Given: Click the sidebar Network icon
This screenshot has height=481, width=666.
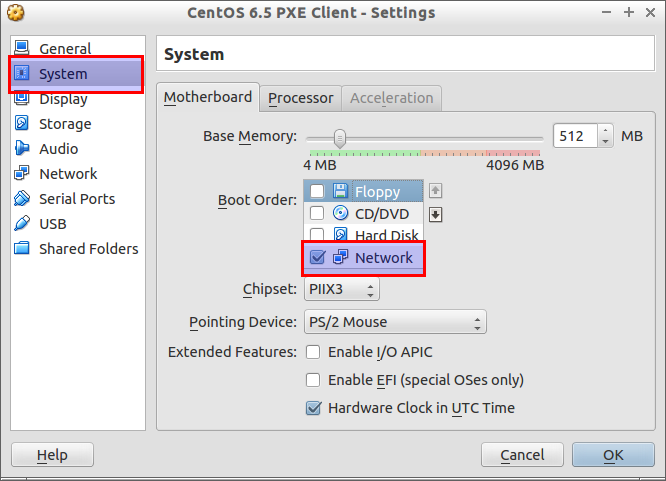Looking at the screenshot, I should click(22, 173).
